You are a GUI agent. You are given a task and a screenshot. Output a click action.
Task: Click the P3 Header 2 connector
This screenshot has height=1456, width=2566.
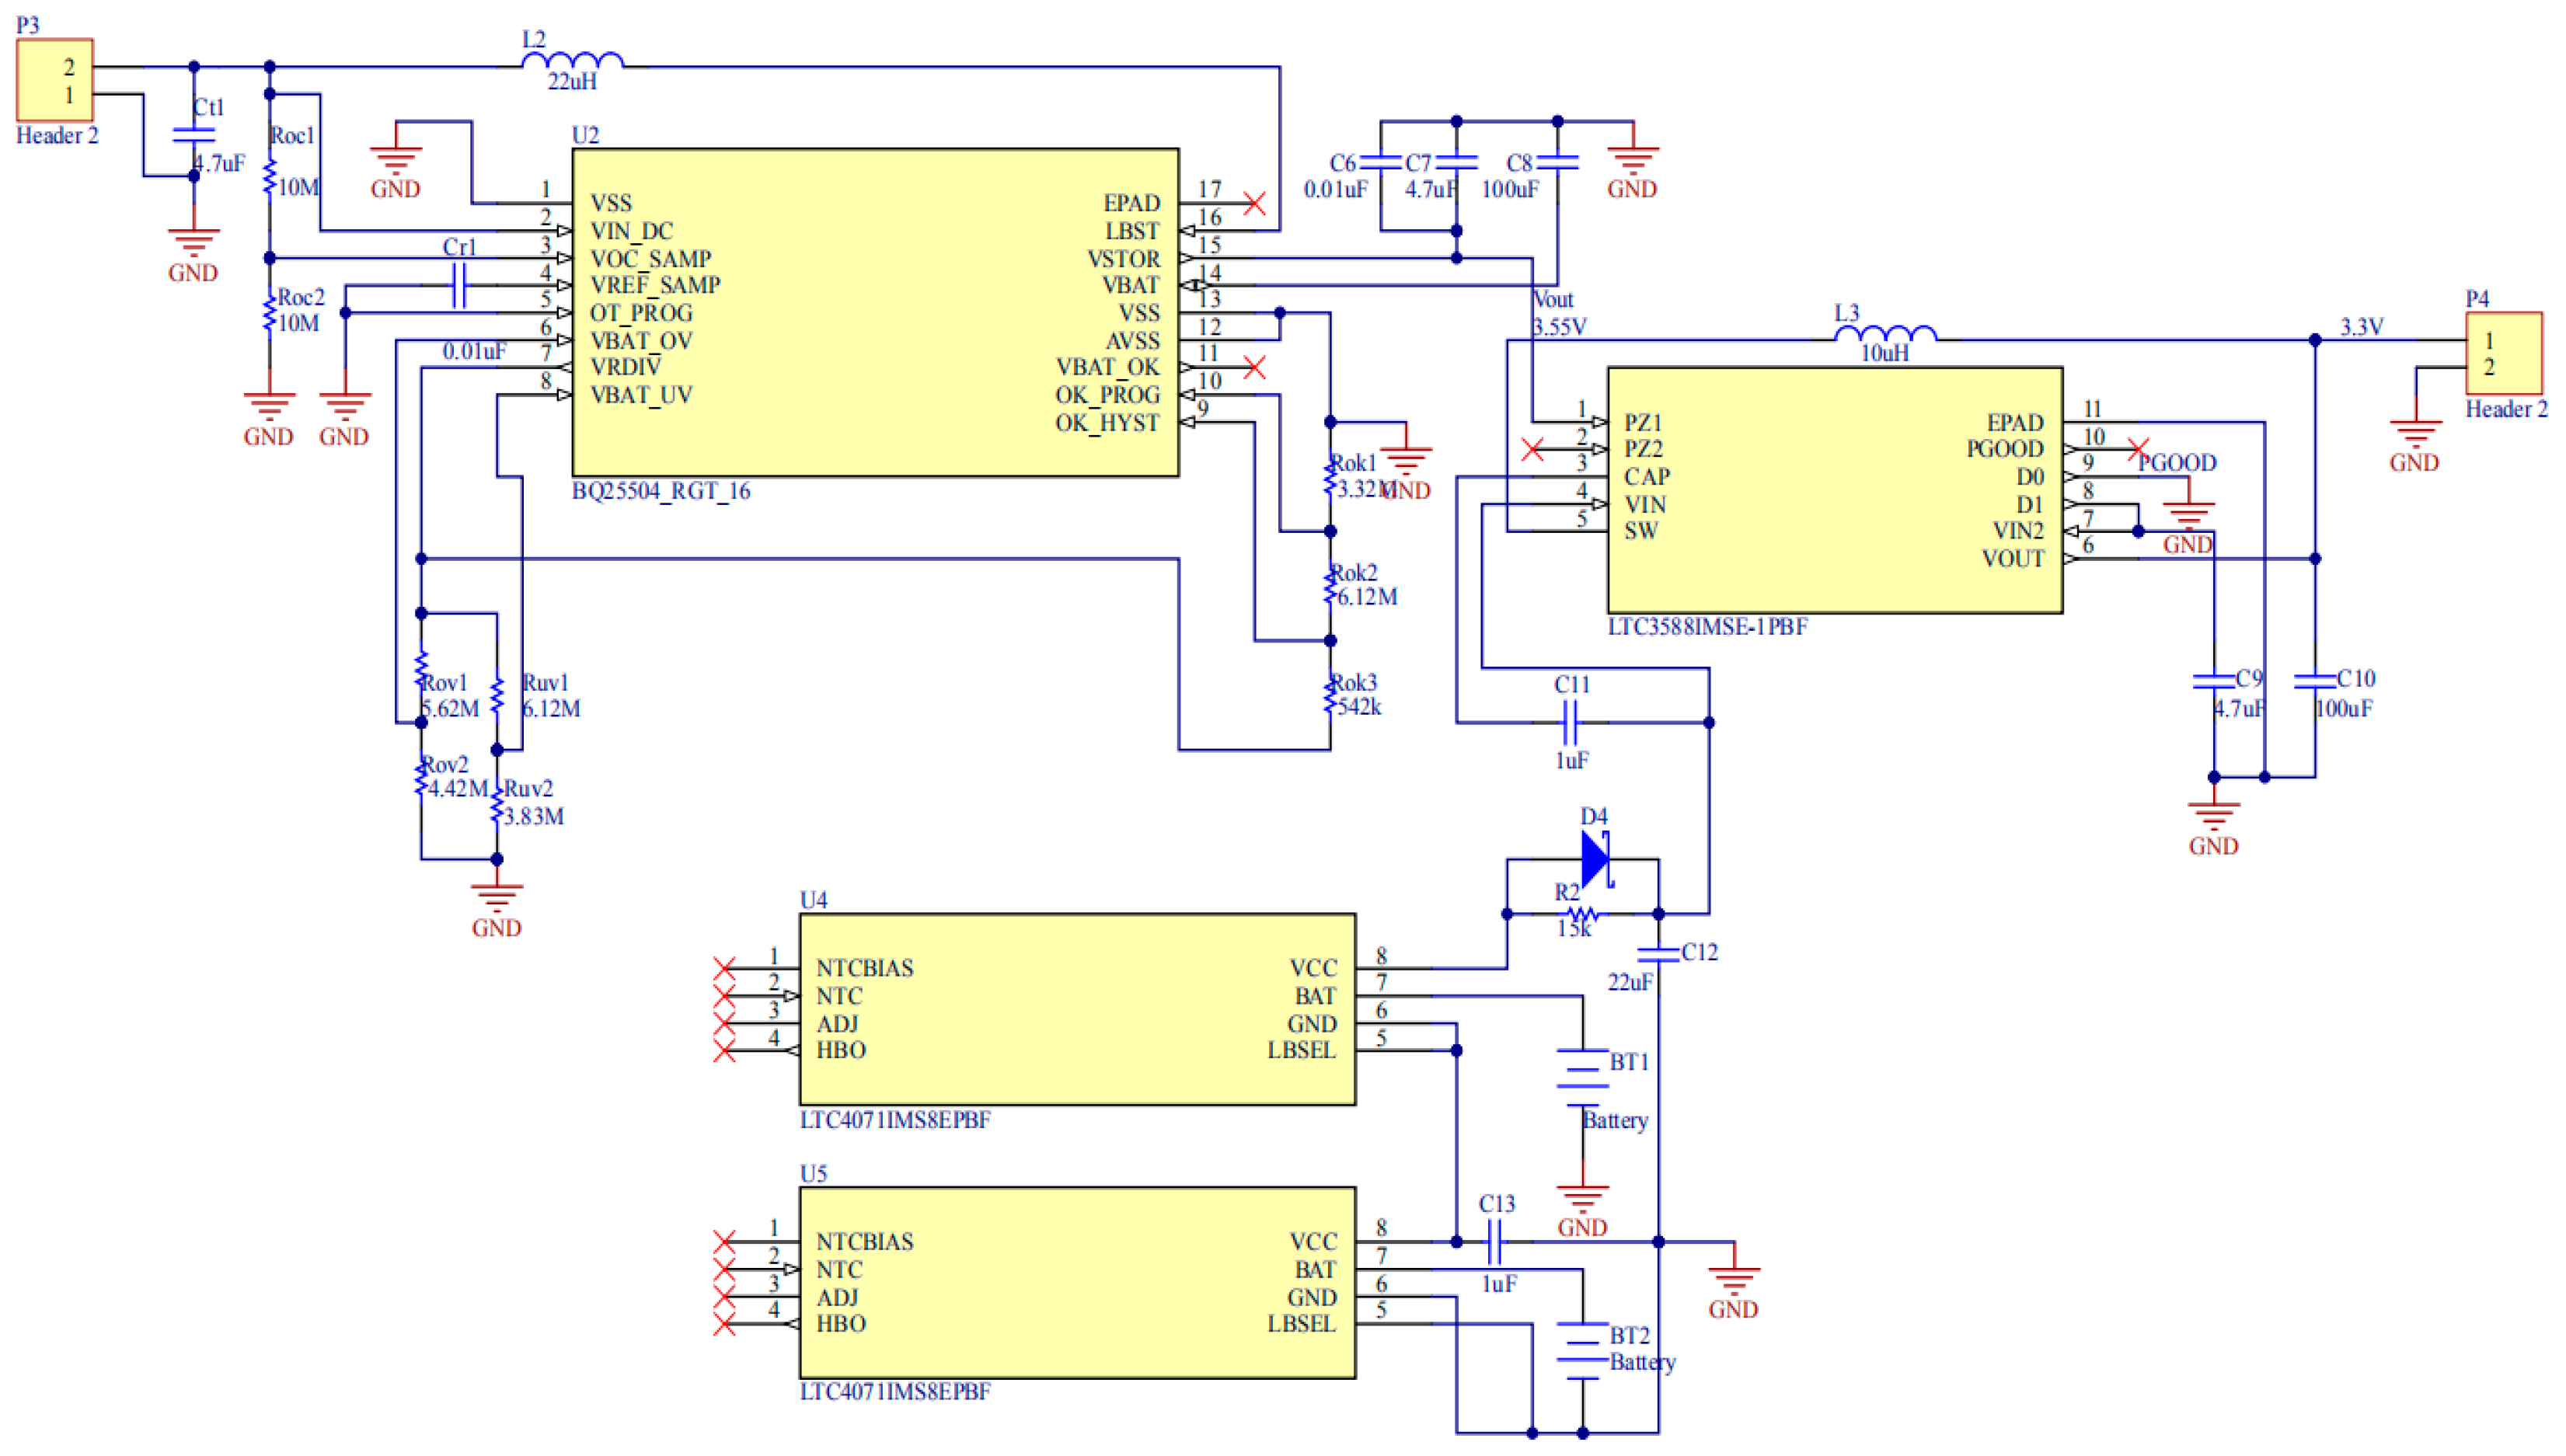click(x=55, y=80)
